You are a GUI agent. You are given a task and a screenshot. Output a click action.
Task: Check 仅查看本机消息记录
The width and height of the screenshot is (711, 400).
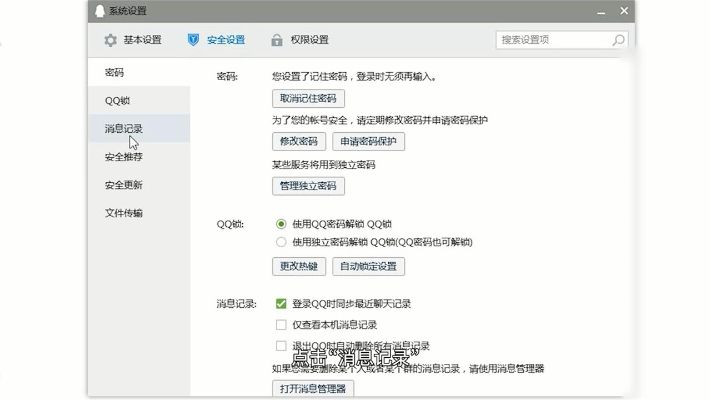281,325
